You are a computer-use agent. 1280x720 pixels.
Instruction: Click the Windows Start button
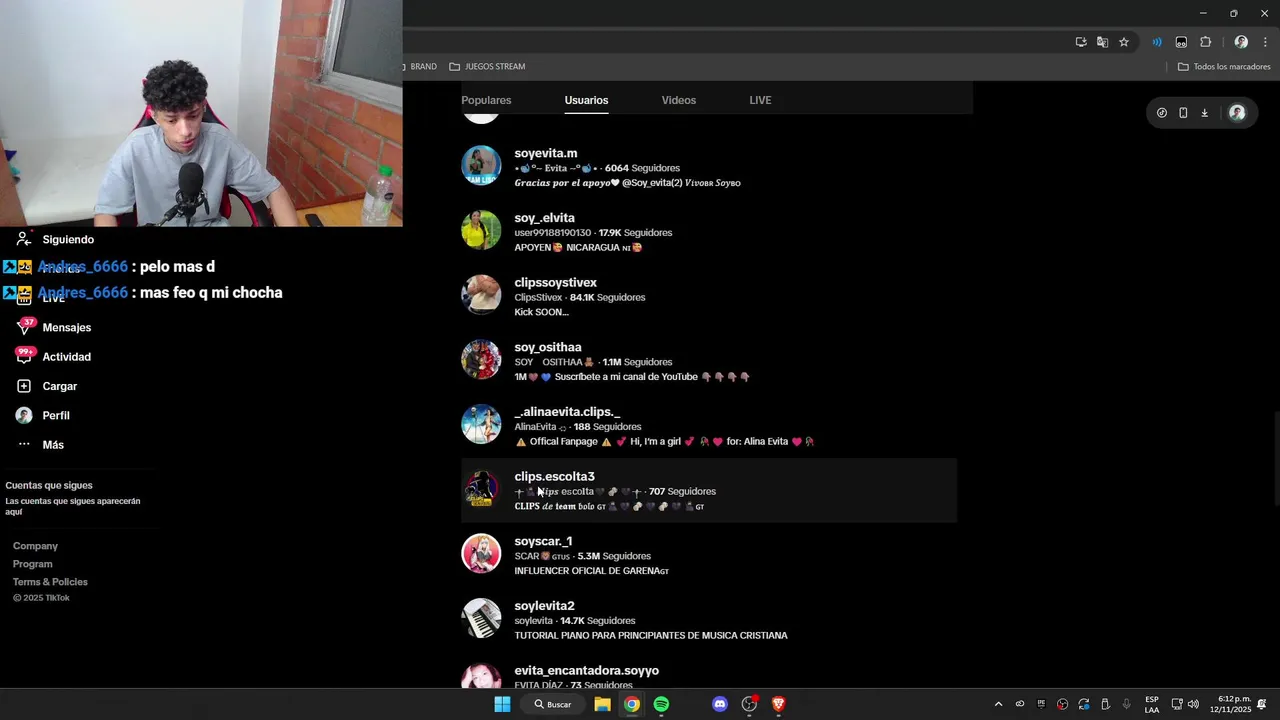pos(502,704)
